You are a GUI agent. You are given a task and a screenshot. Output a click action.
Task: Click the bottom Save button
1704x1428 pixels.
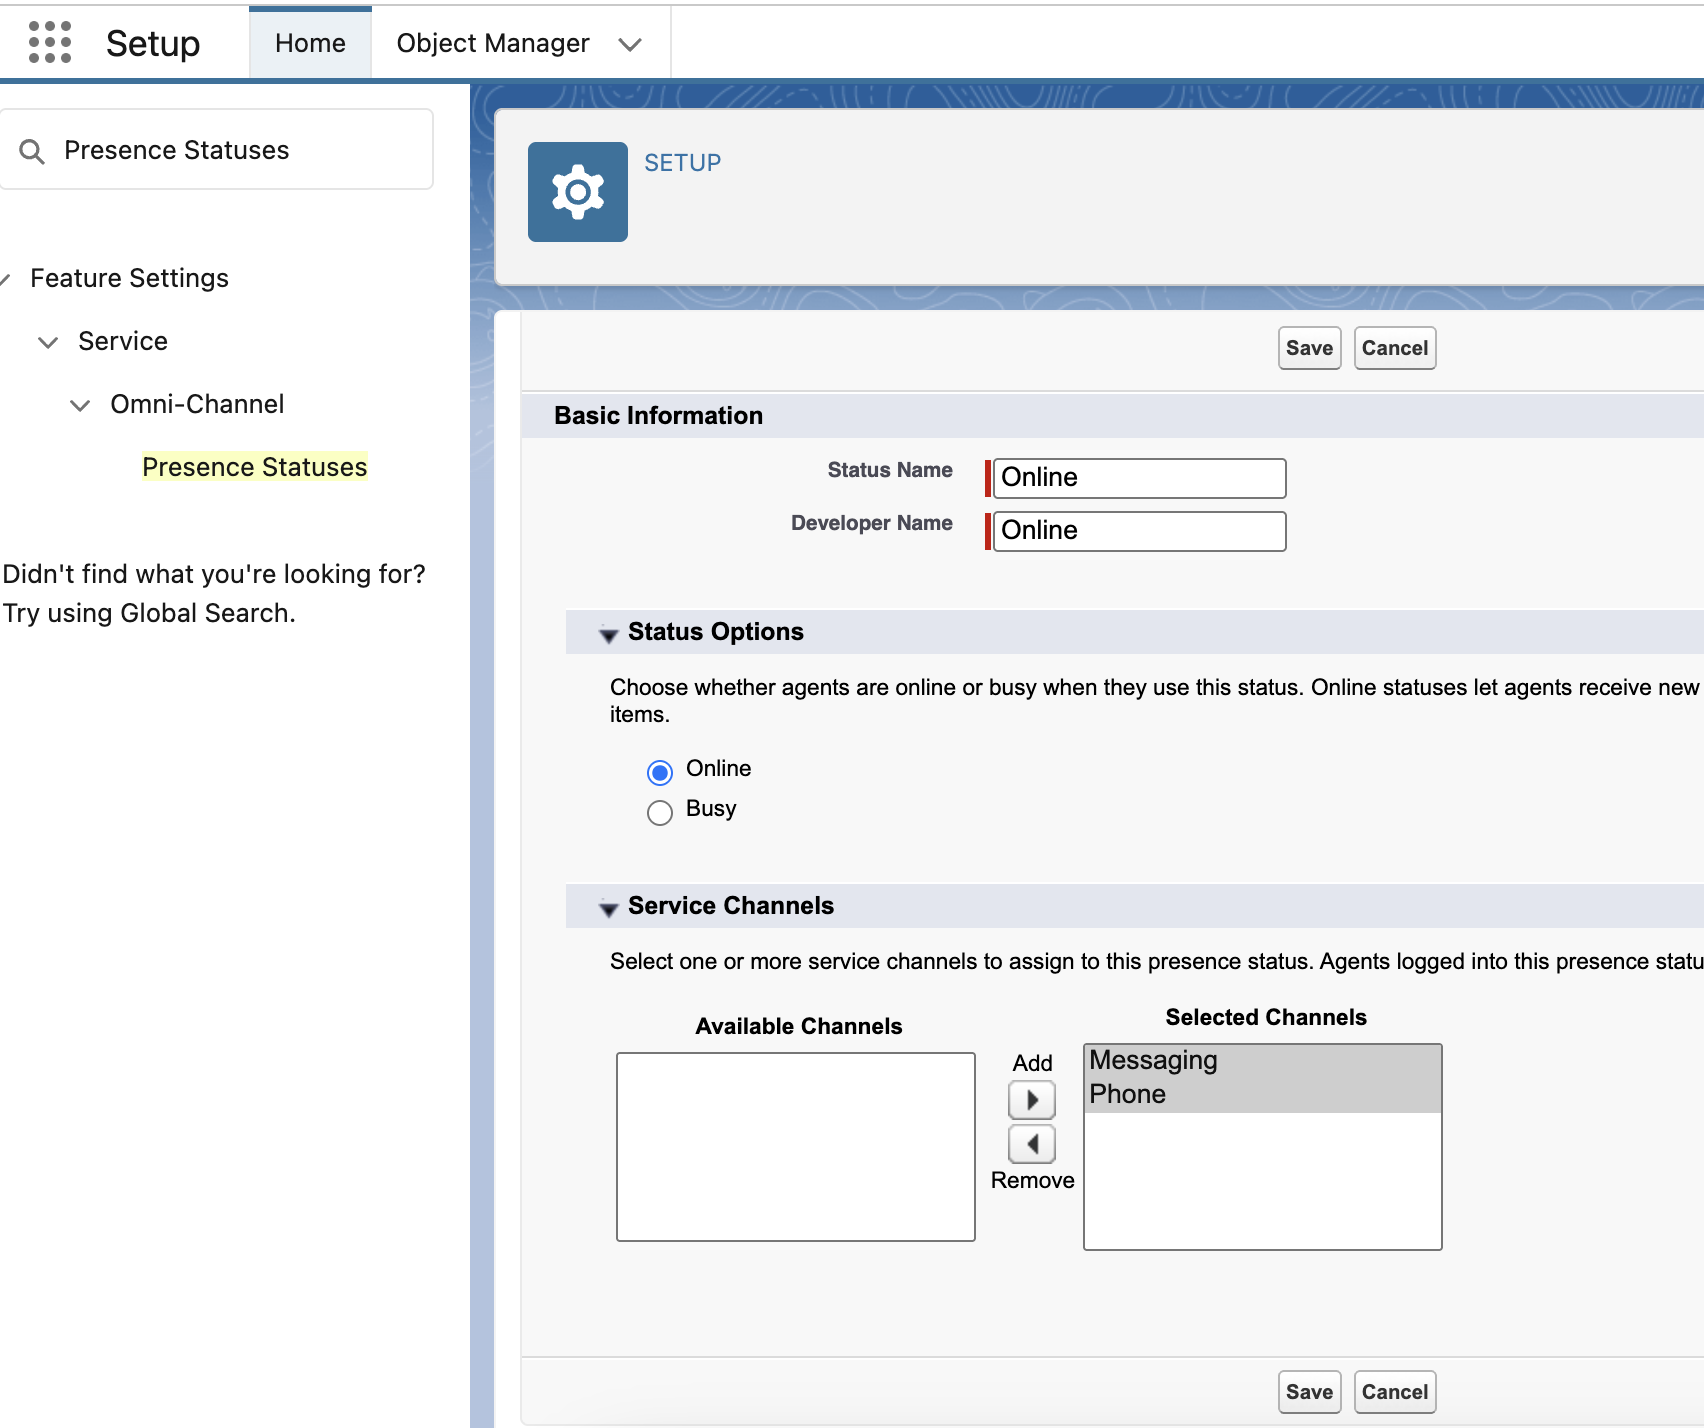[1310, 1392]
